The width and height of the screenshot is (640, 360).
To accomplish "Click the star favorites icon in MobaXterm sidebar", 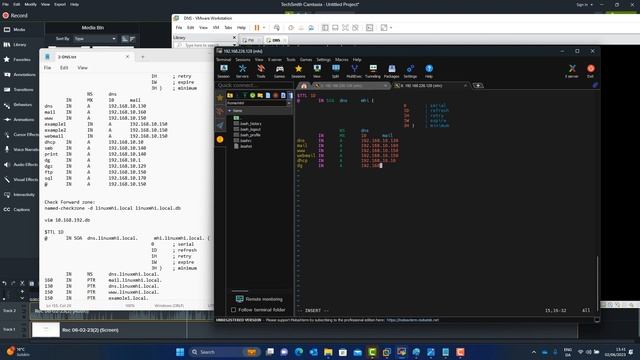I will pos(220,98).
